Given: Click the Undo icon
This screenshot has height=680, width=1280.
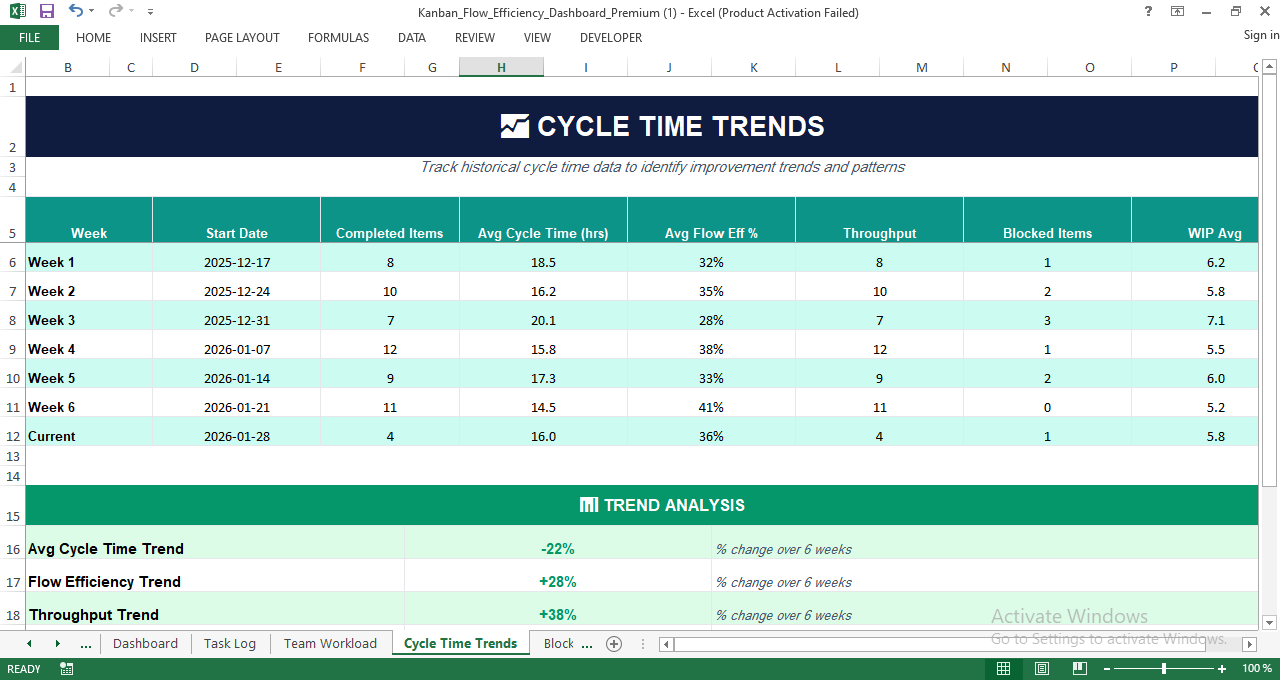Looking at the screenshot, I should point(74,12).
